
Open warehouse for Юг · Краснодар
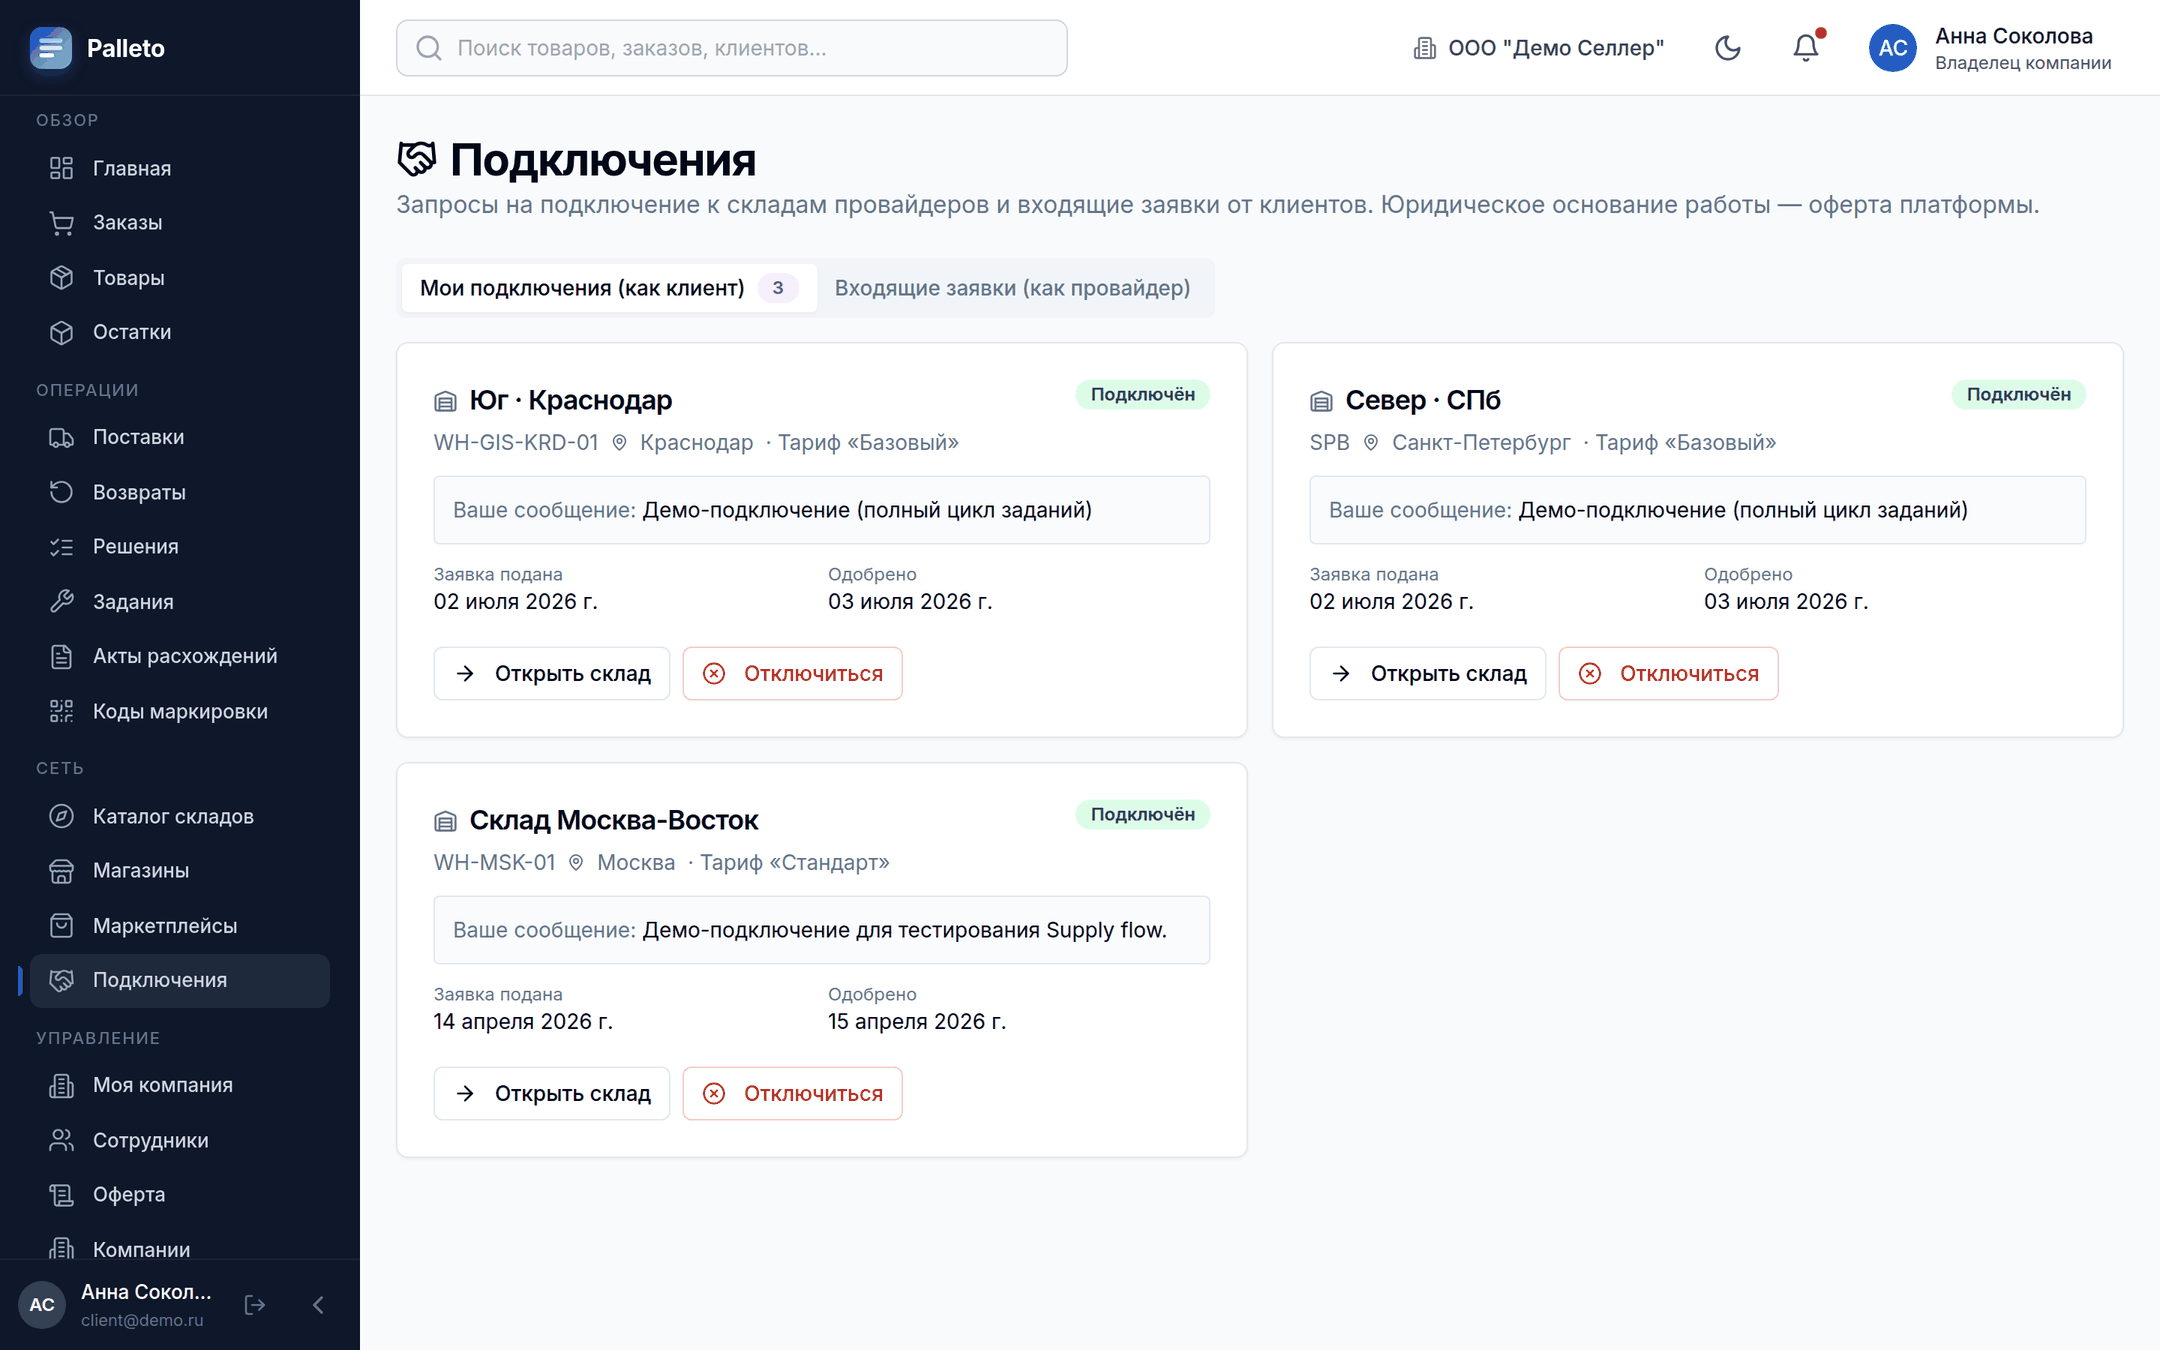coord(552,673)
